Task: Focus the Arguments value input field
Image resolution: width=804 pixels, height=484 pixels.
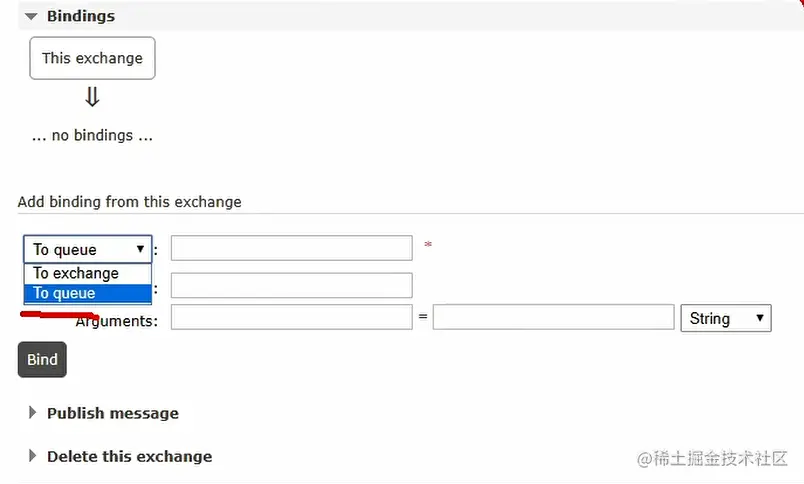Action: [553, 318]
